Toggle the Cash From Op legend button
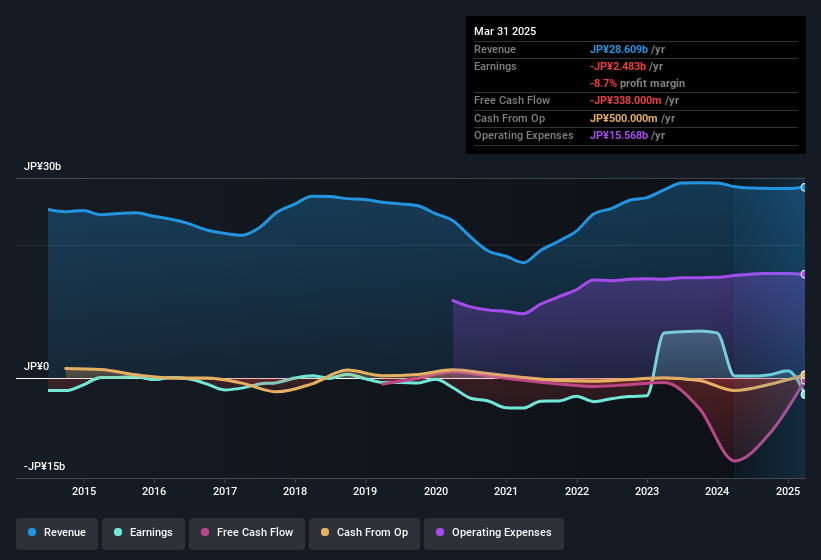This screenshot has height=560, width=821. tap(364, 533)
